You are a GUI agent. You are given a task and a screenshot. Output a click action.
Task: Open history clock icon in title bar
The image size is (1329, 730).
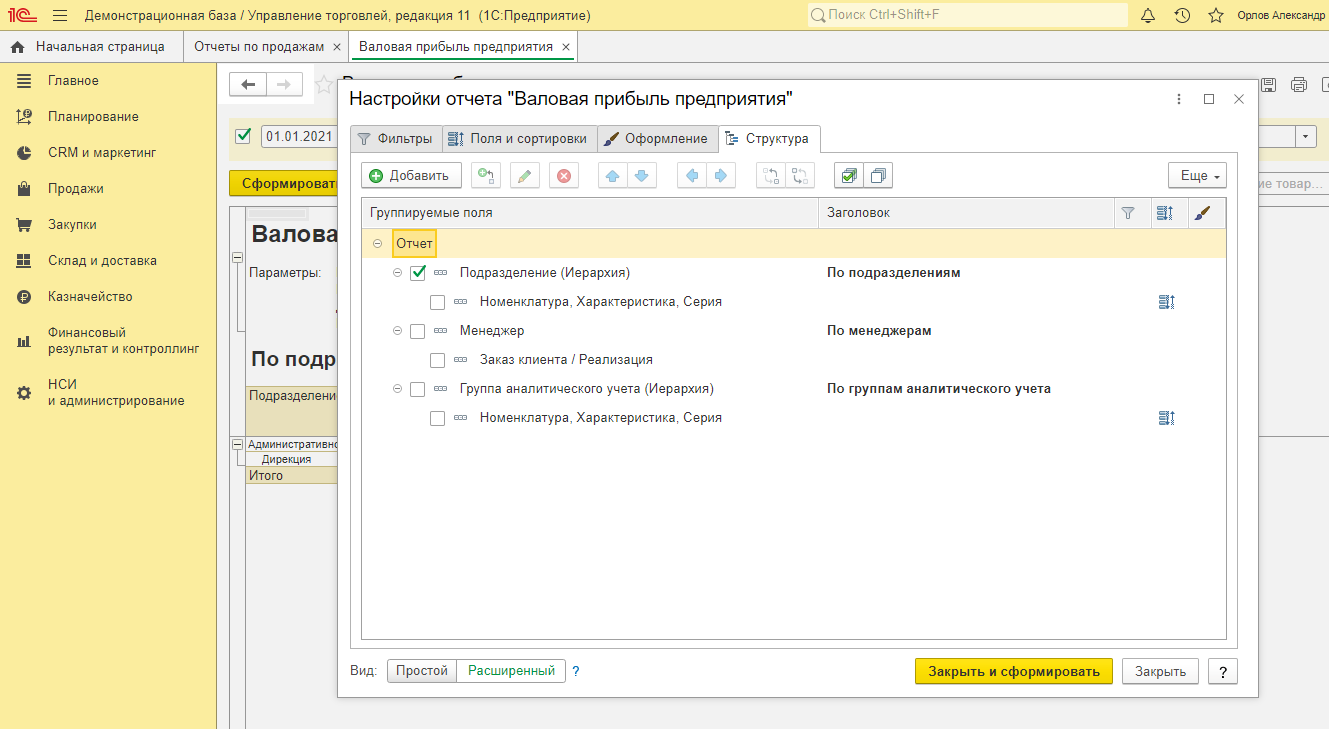[x=1182, y=15]
